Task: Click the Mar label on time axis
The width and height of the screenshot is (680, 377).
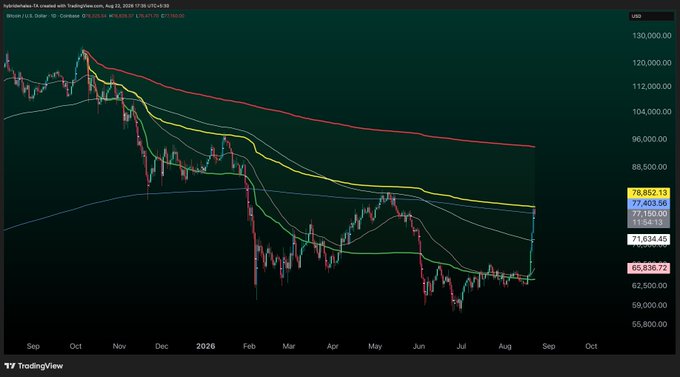Action: pos(289,346)
